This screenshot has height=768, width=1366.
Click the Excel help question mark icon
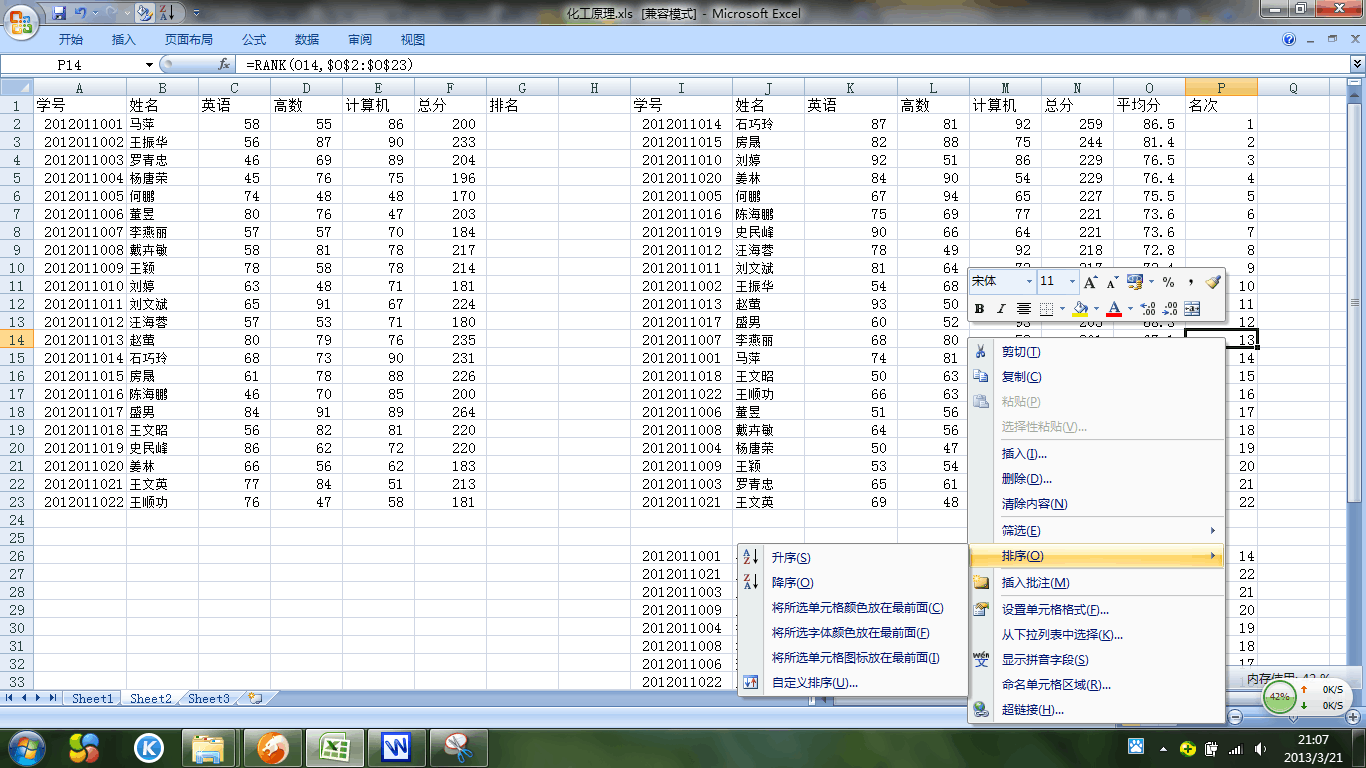coord(1289,40)
